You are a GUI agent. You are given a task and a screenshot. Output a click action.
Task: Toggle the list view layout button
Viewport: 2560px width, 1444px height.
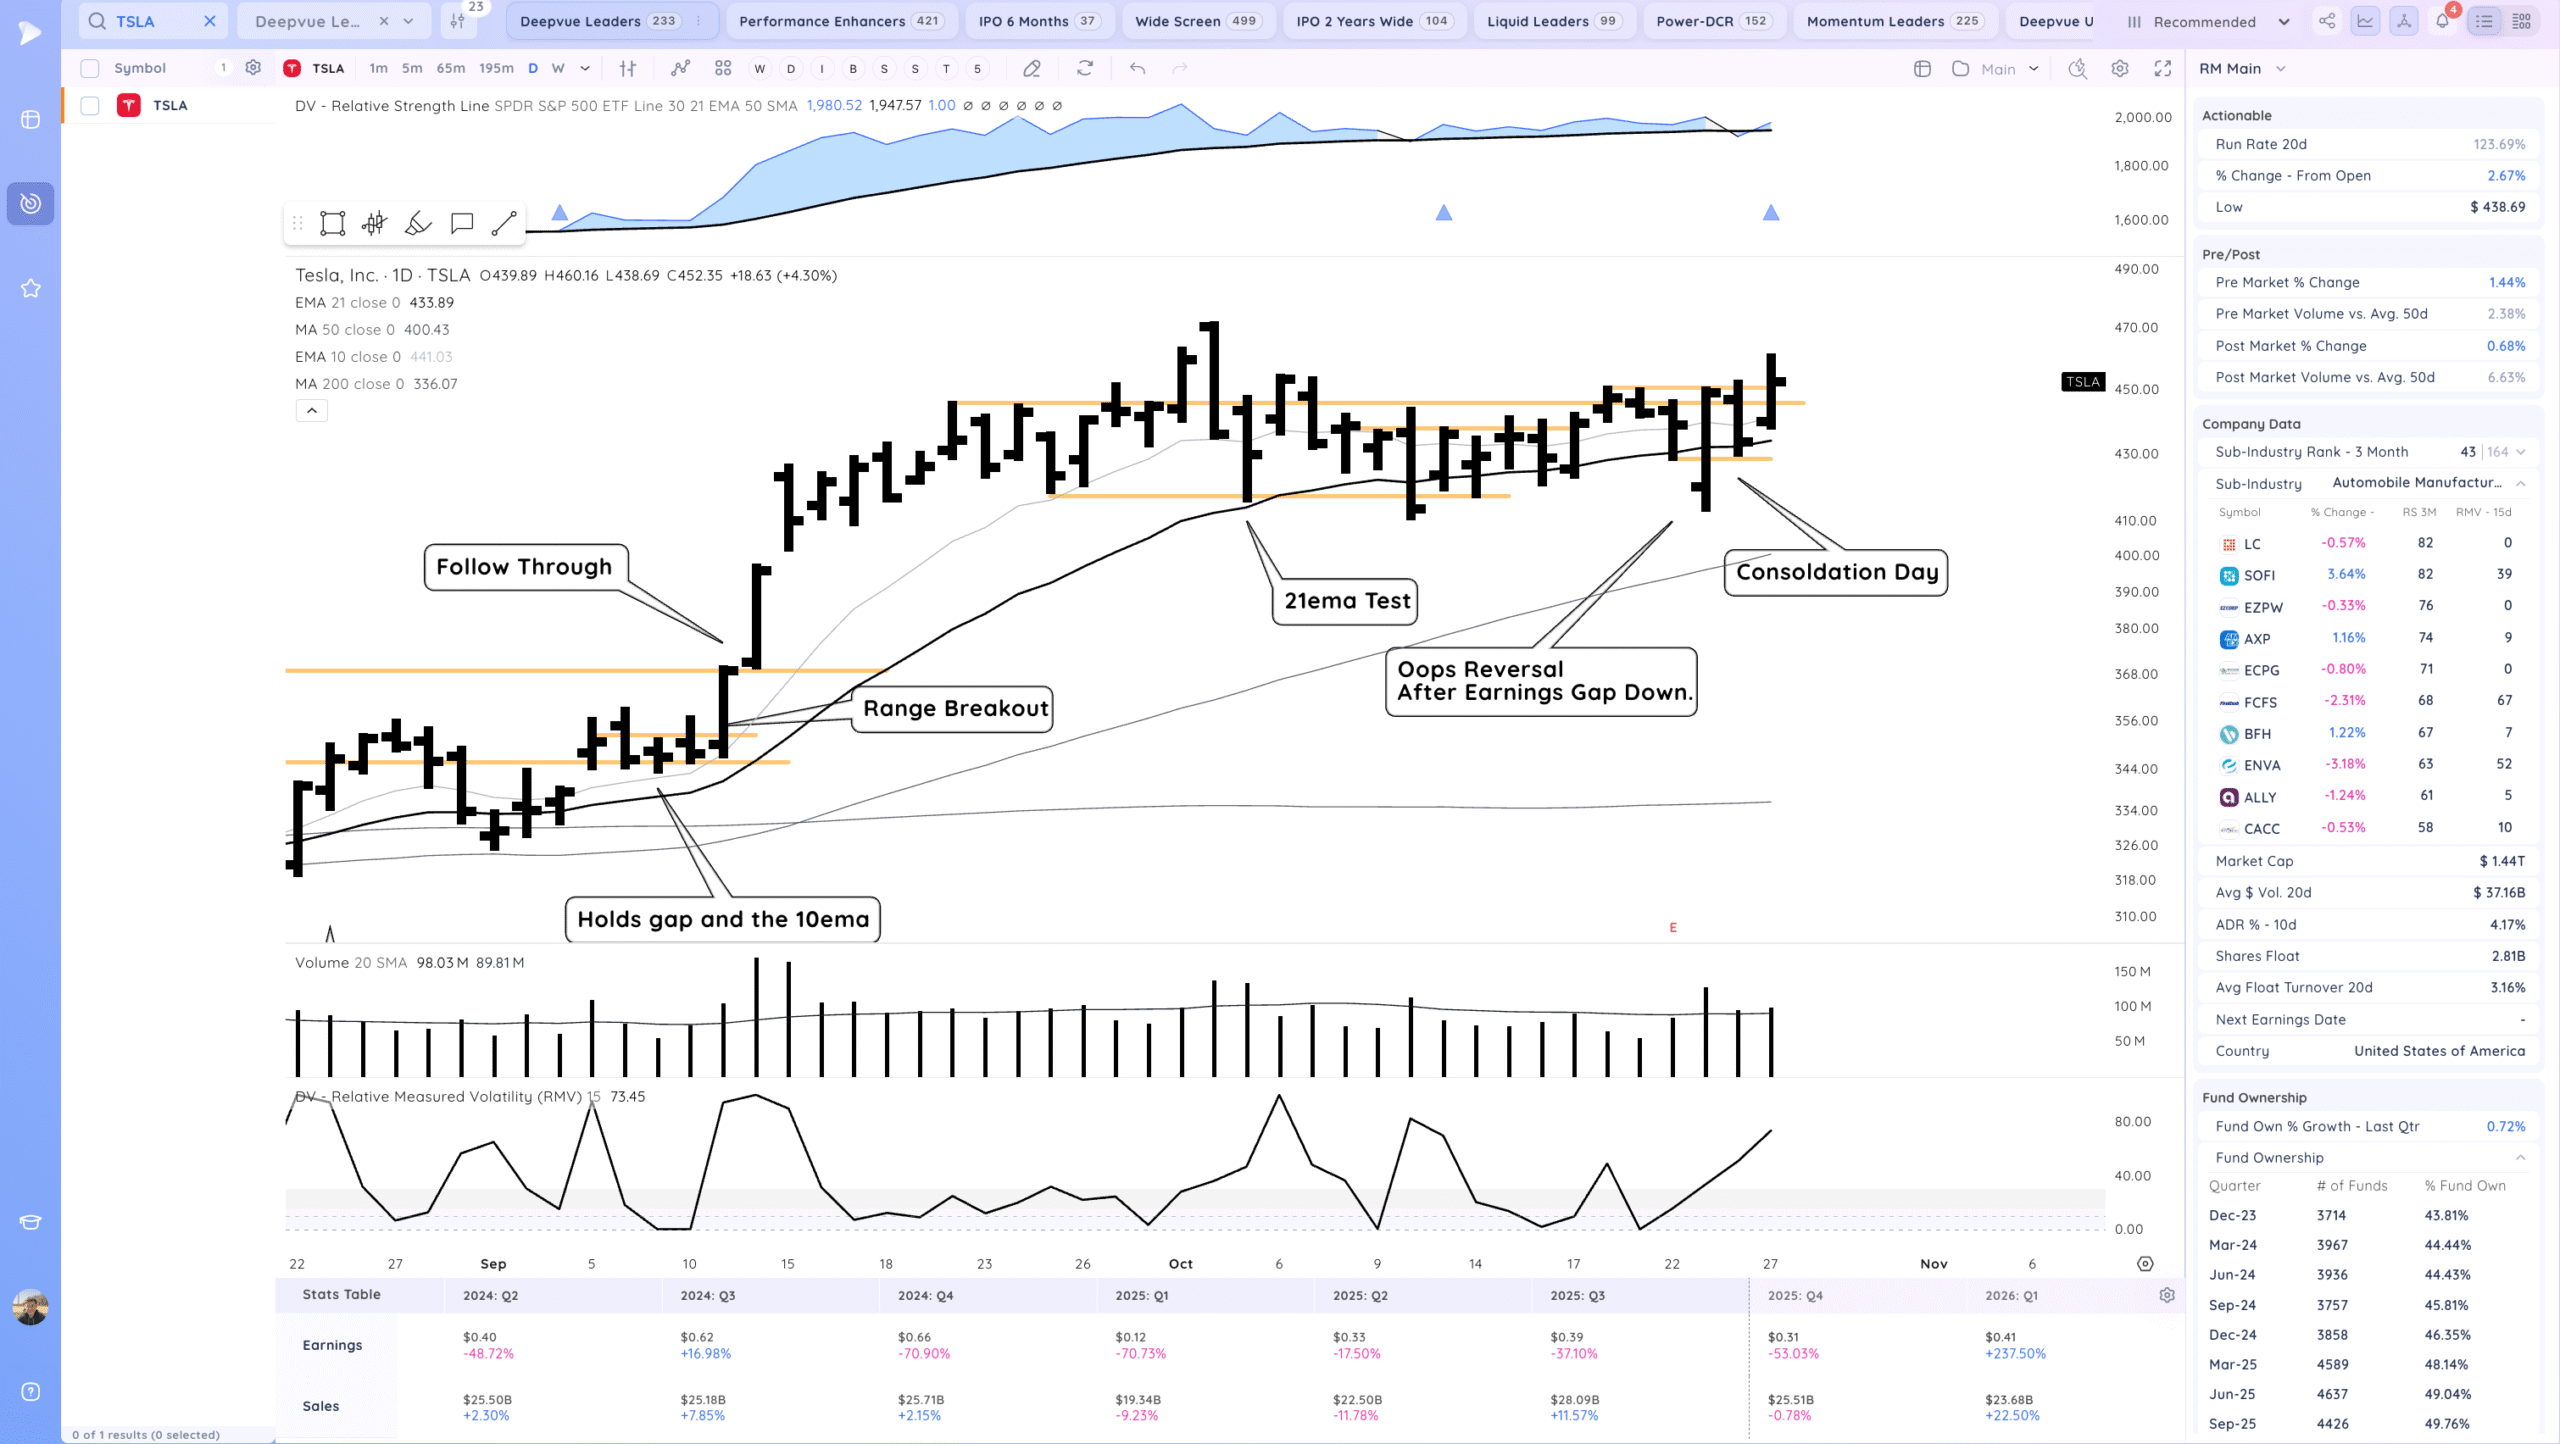point(2484,21)
